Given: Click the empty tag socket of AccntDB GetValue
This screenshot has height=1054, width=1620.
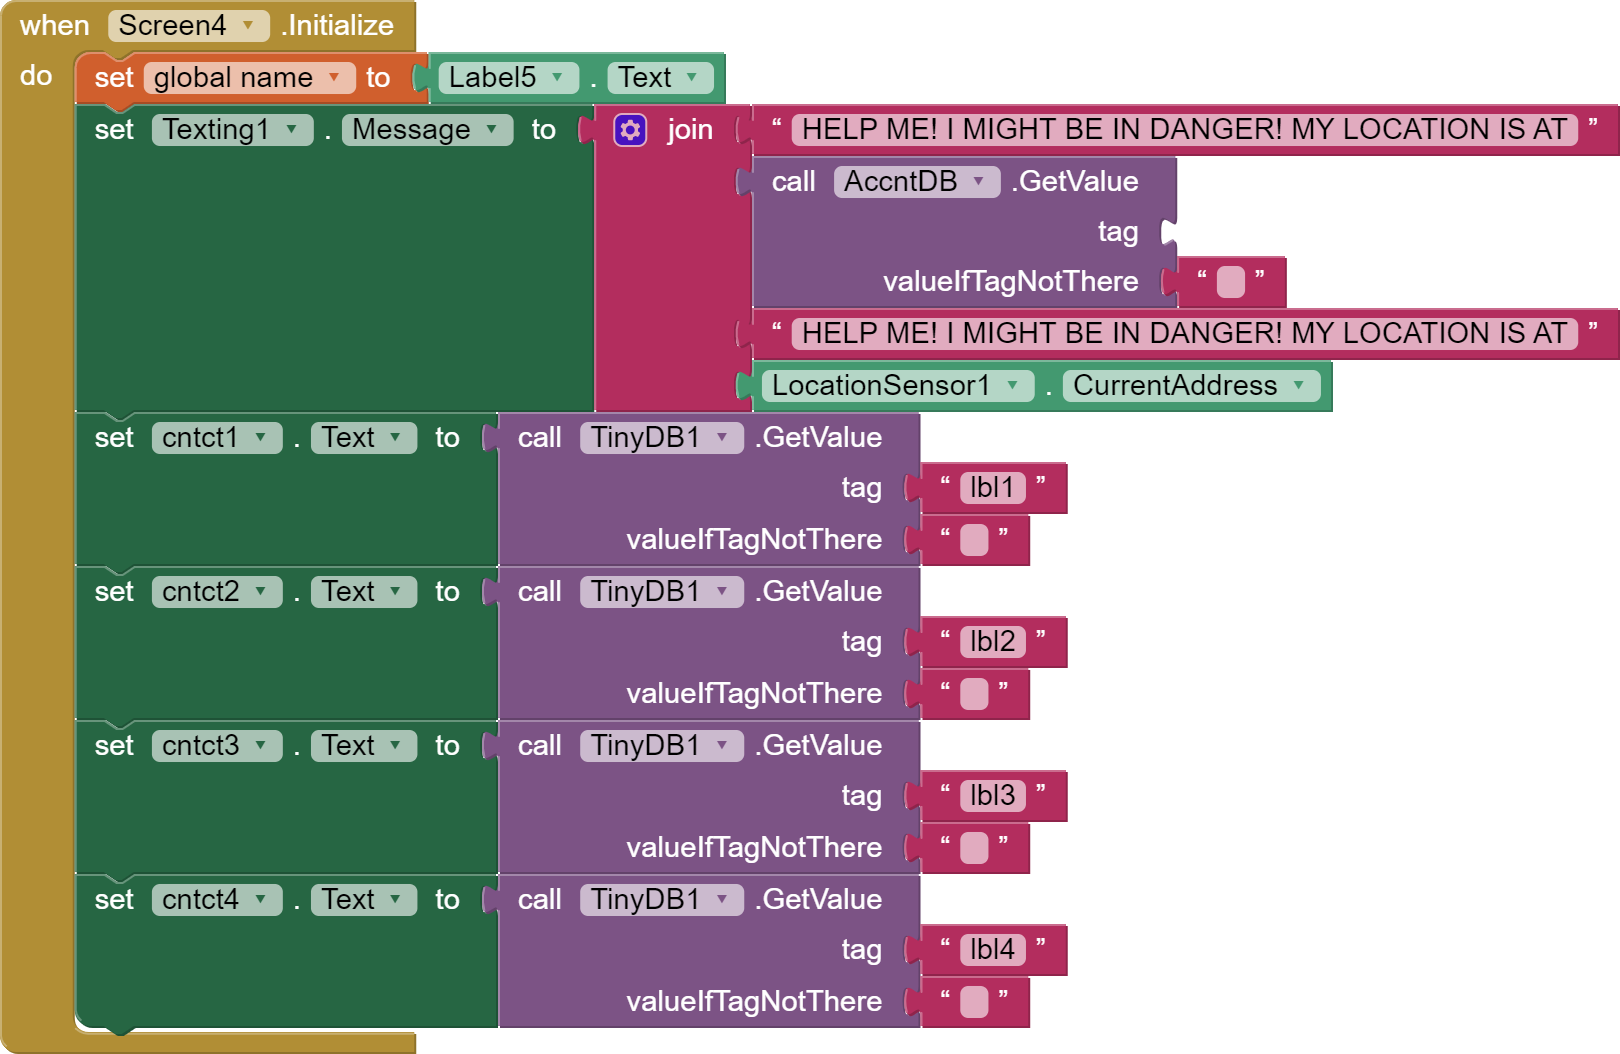Looking at the screenshot, I should pyautogui.click(x=1168, y=233).
